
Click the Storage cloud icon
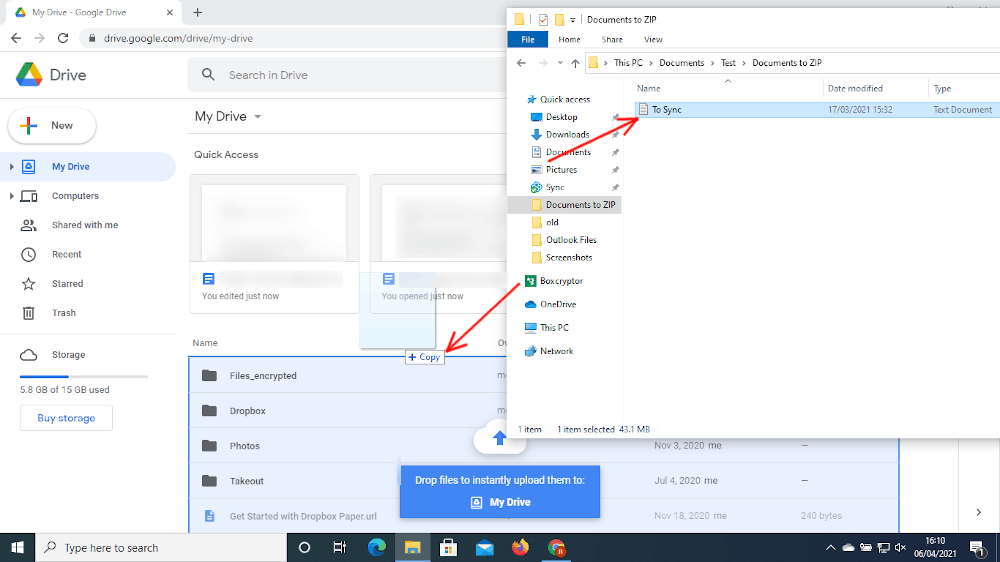[x=28, y=355]
